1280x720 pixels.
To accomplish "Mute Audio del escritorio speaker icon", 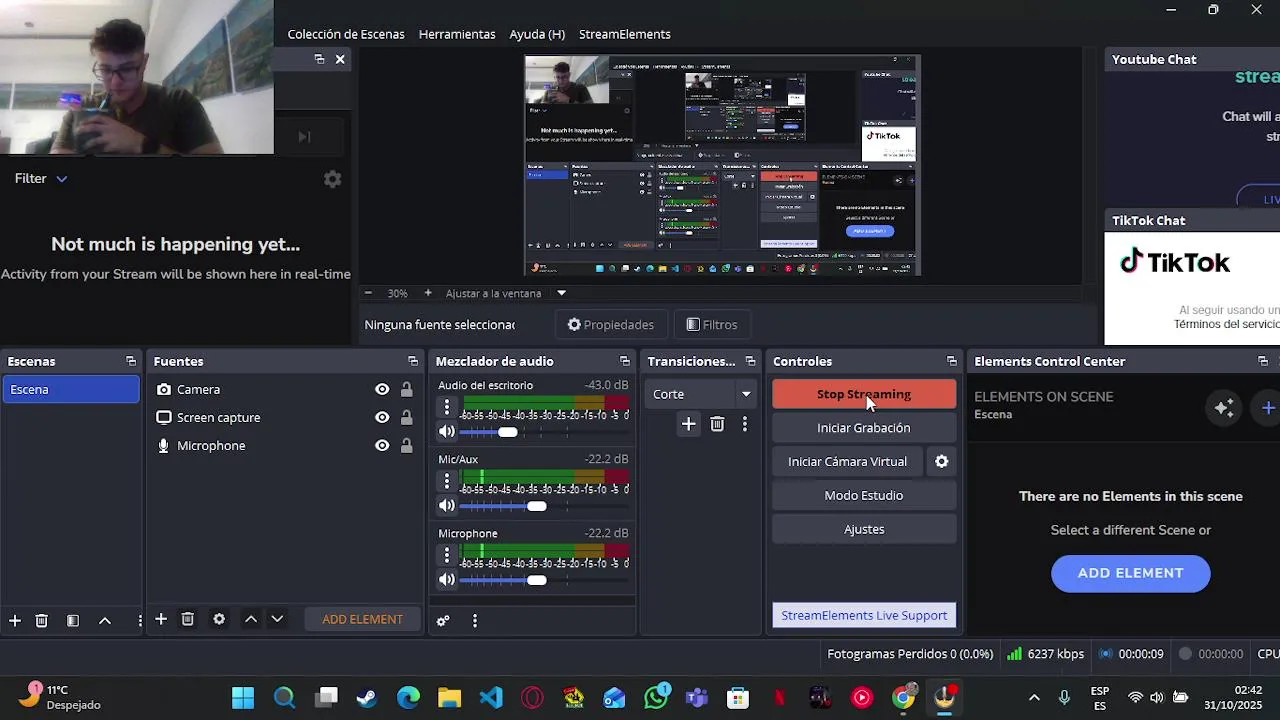I will pos(446,432).
